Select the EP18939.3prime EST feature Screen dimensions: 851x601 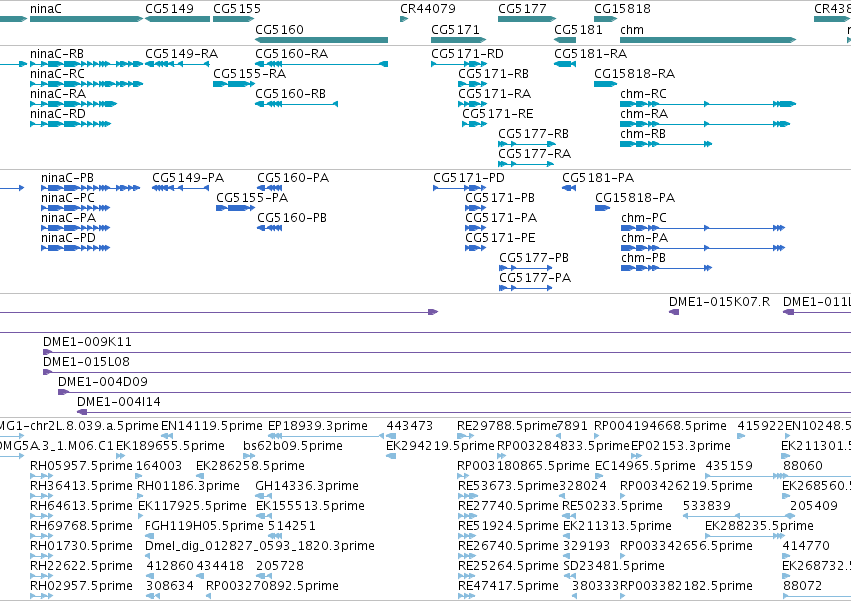[326, 436]
